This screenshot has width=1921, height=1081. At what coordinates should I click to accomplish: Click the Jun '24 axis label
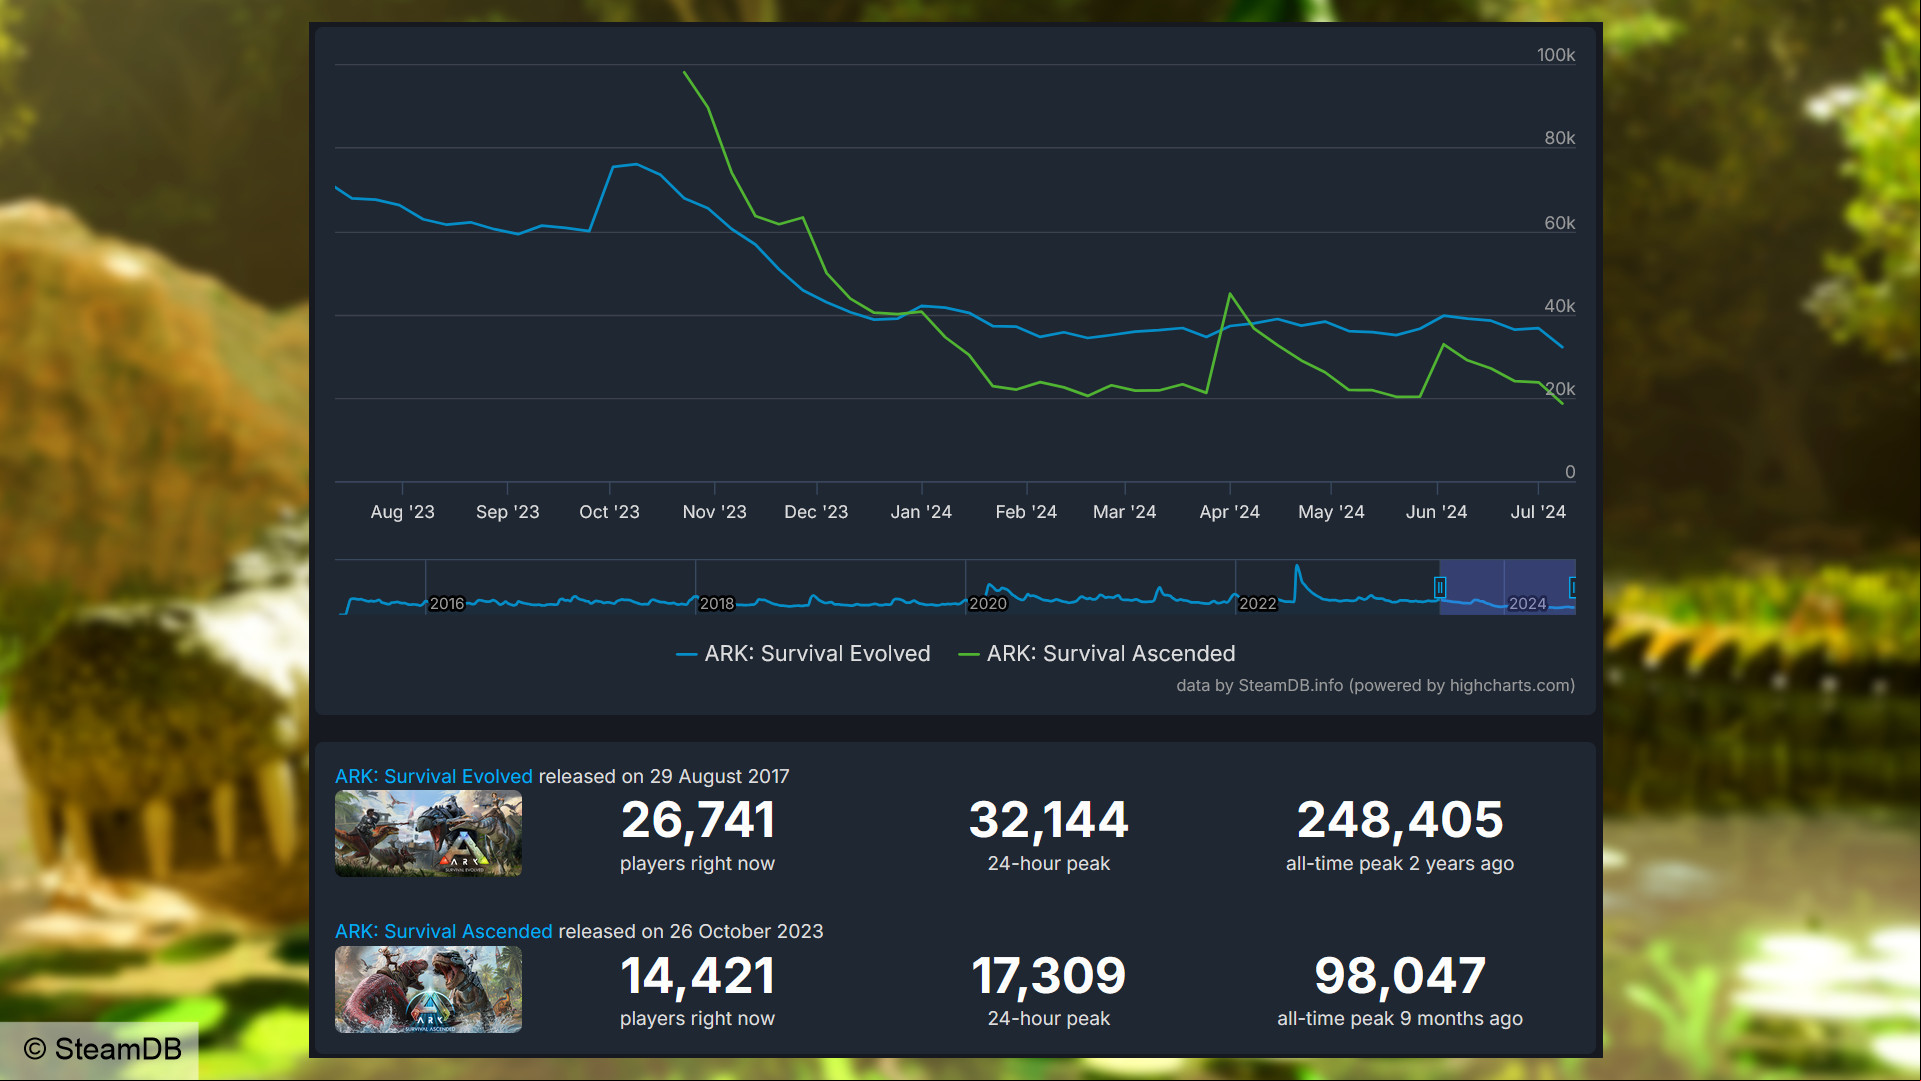click(1436, 511)
